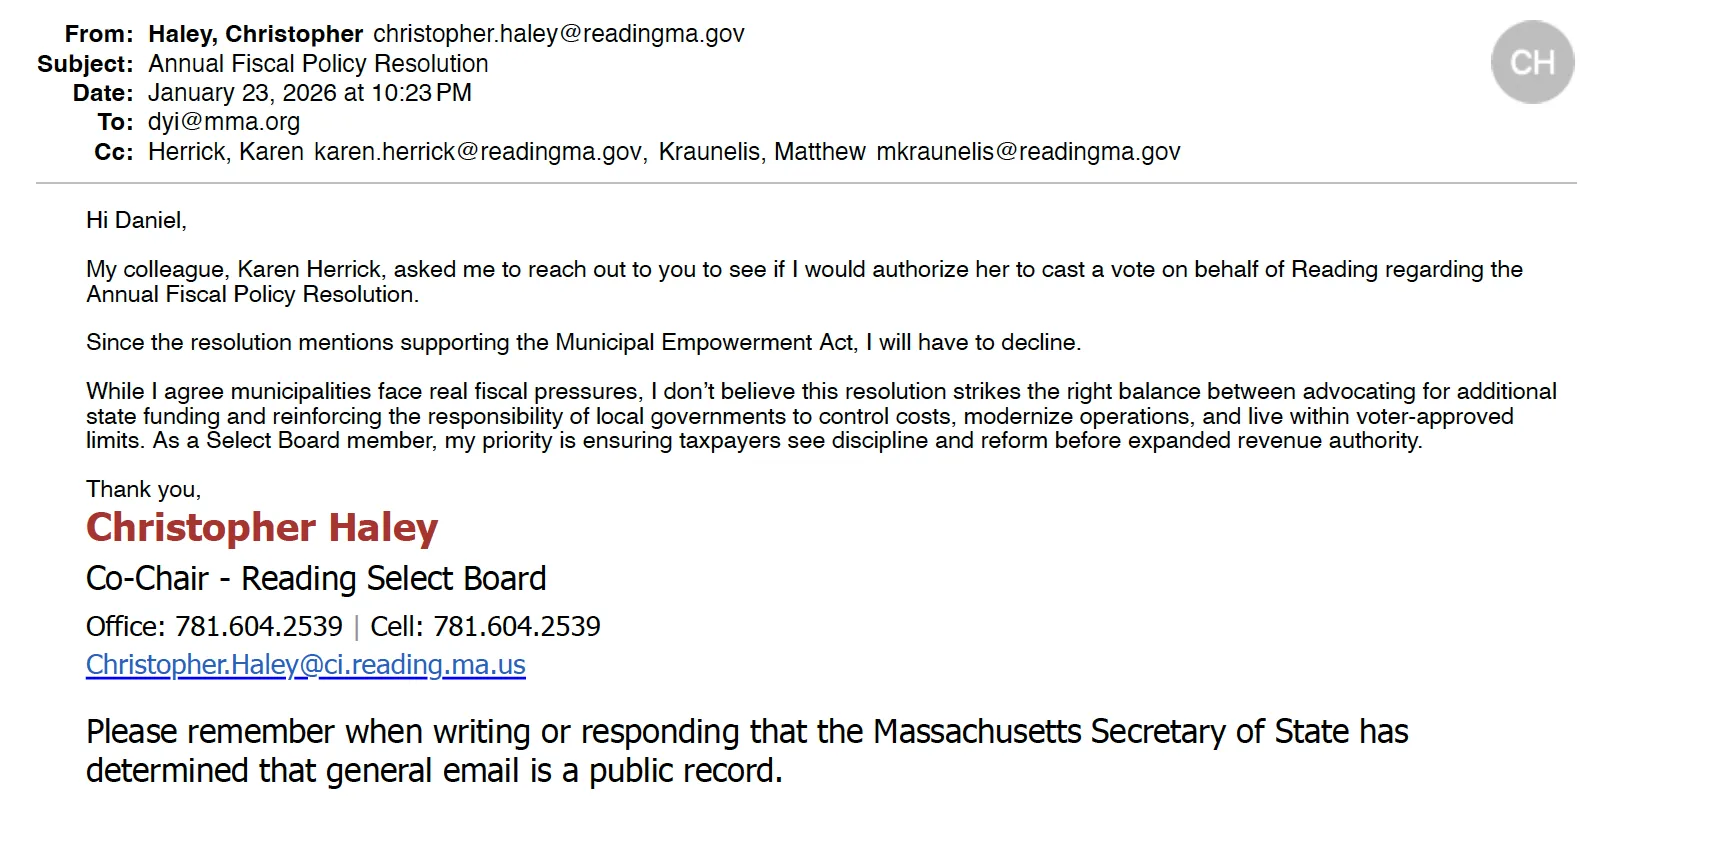Image resolution: width=1730 pixels, height=850 pixels.
Task: Click the red Christopher Haley signature name
Action: [262, 528]
